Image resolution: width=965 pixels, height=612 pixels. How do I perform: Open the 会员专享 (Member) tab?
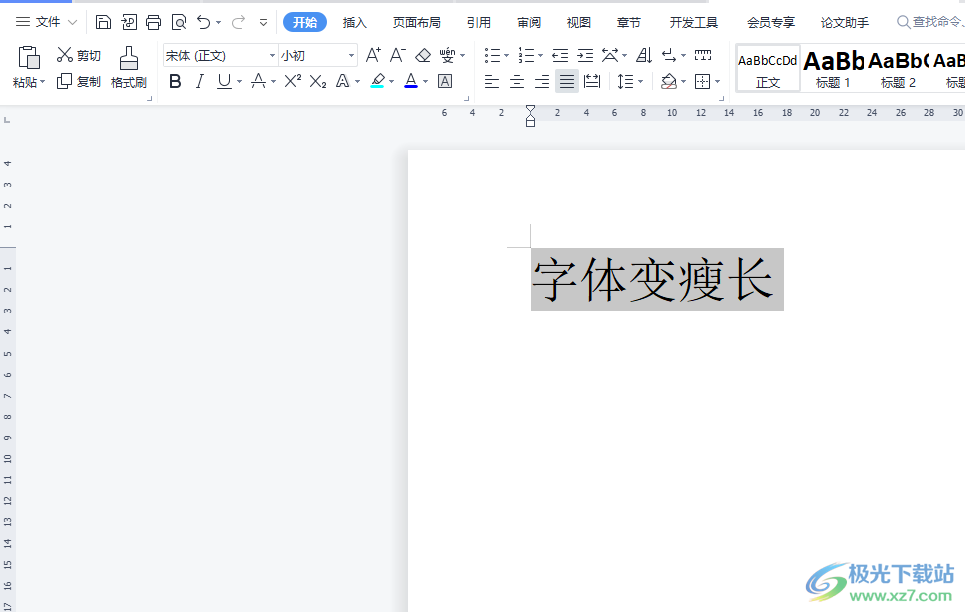771,23
